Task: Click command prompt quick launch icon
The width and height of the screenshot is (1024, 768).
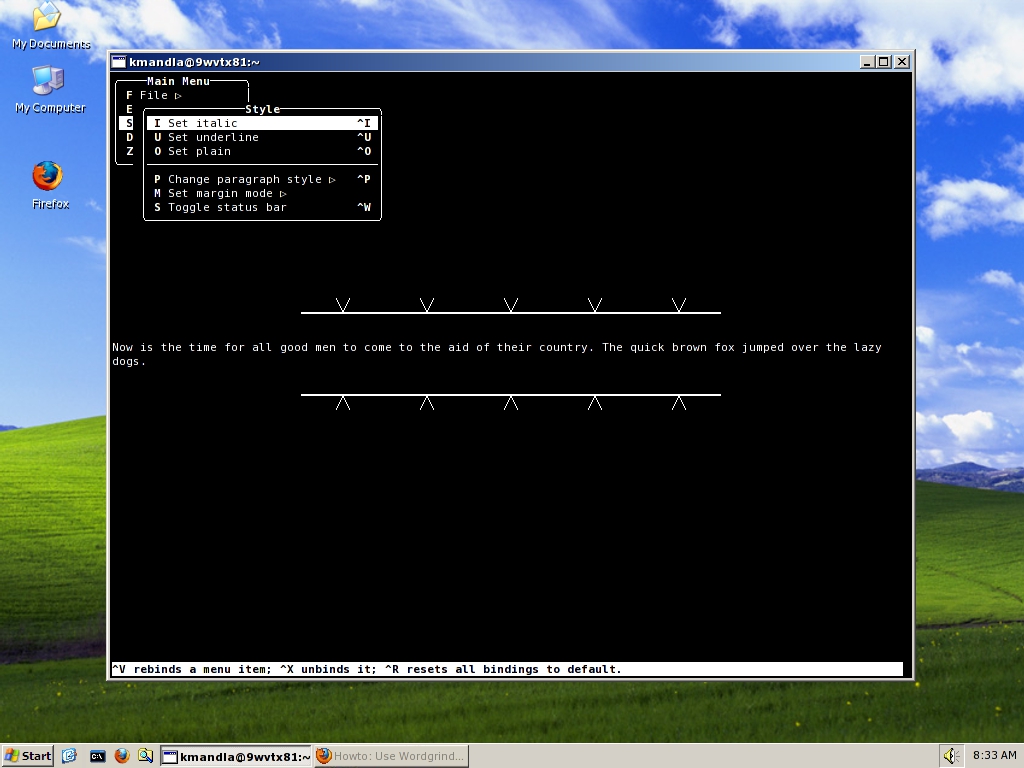Action: [x=97, y=756]
